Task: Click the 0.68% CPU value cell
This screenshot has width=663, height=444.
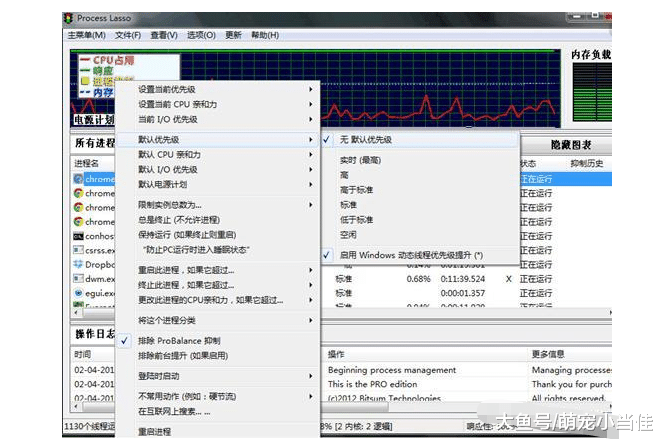Action: tap(418, 279)
